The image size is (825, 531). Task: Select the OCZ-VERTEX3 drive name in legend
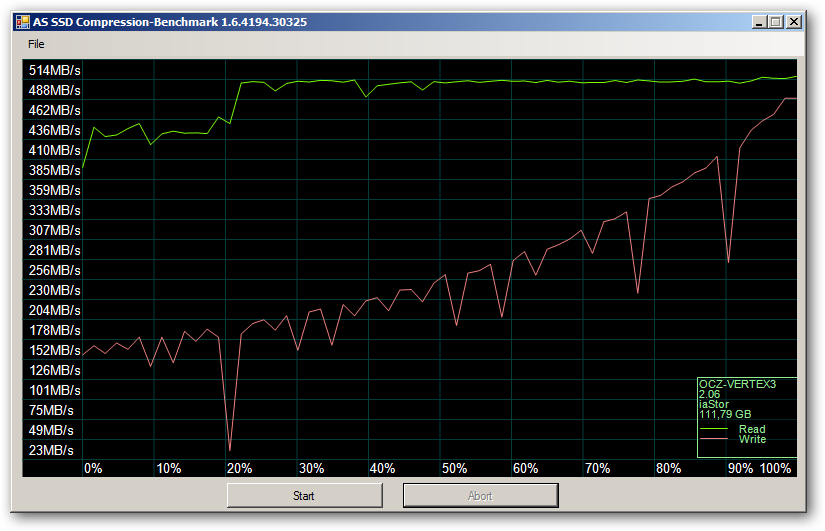click(x=737, y=384)
